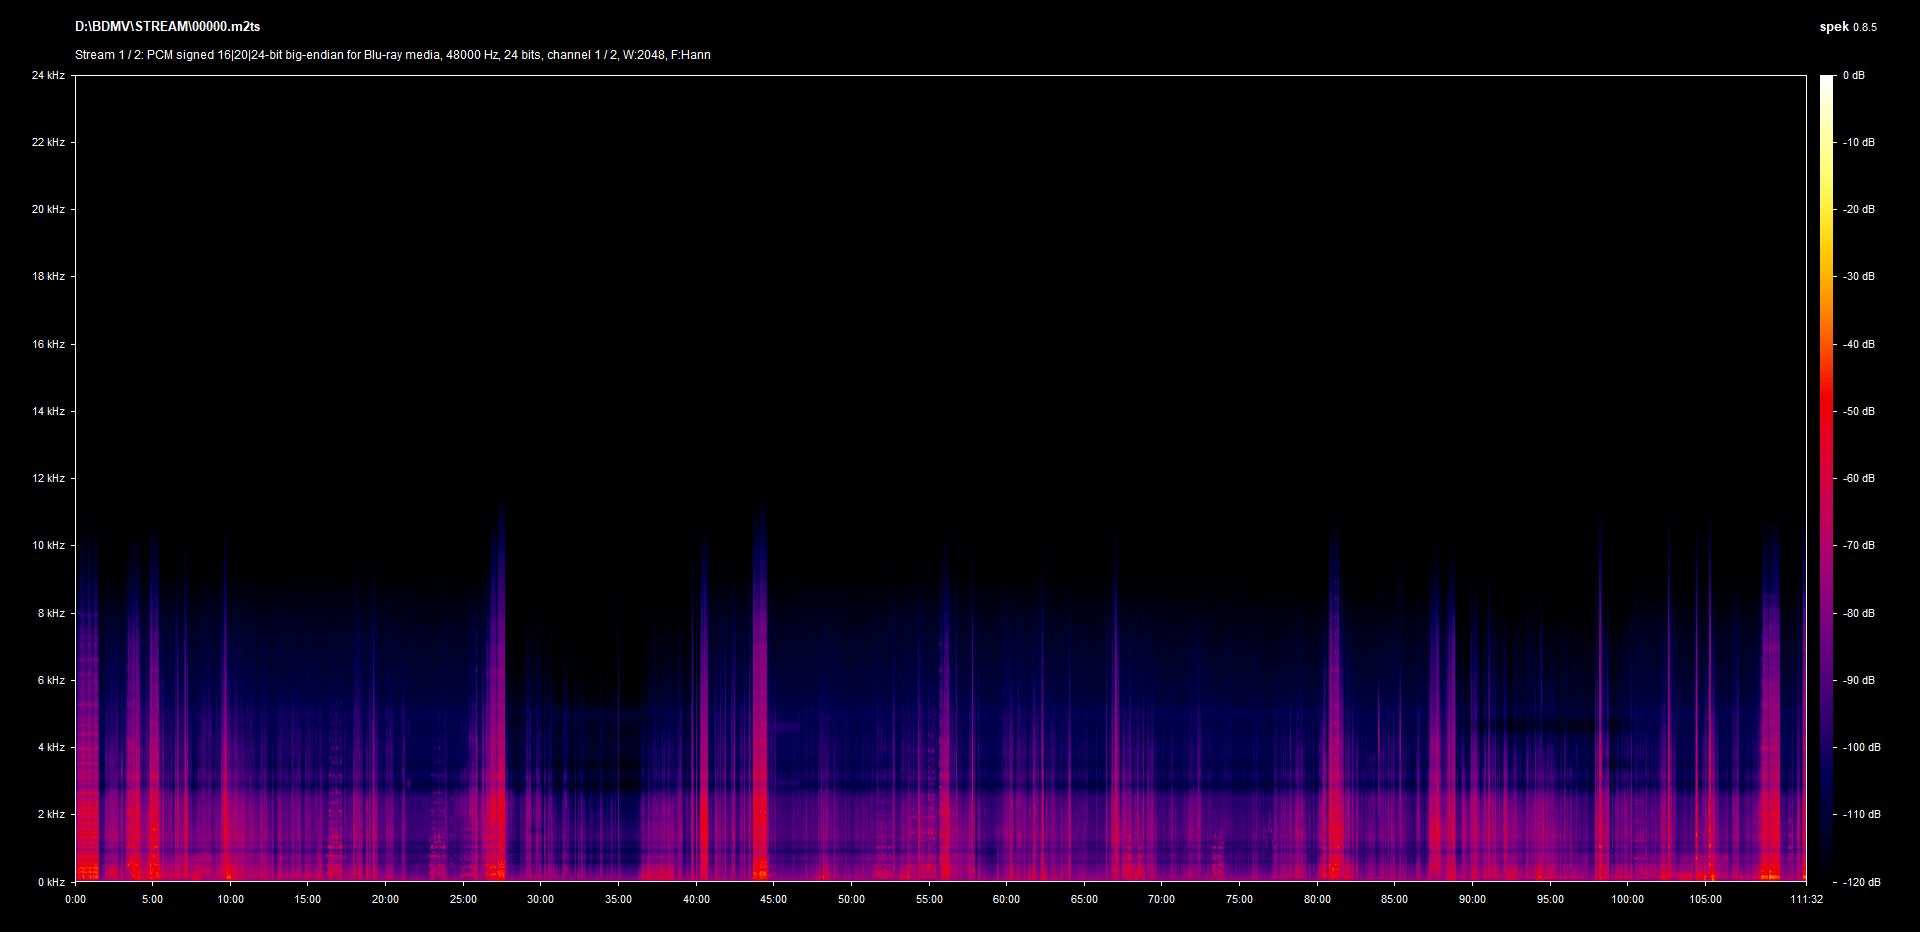Select the 45:00 time axis marker

[773, 899]
